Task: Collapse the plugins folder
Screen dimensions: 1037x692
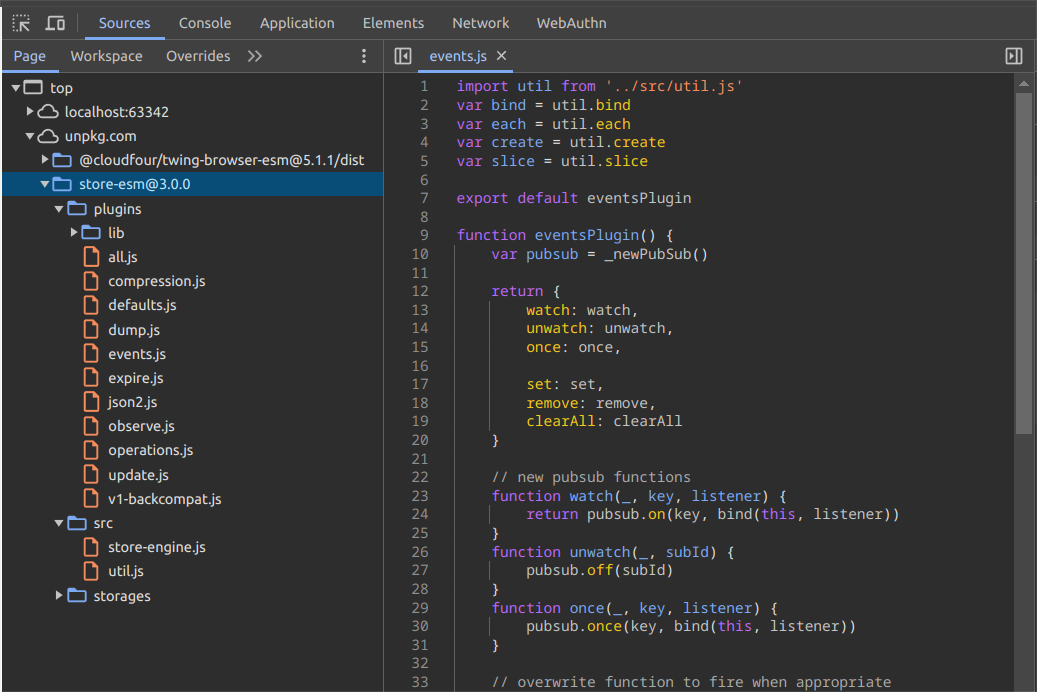Action: point(60,209)
